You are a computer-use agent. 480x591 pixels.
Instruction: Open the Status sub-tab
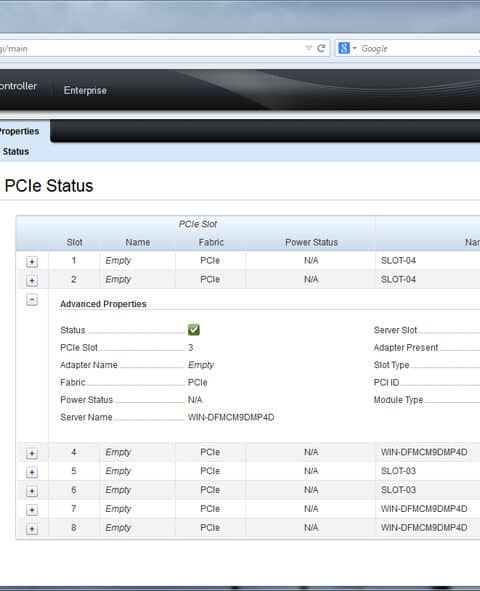(x=15, y=152)
